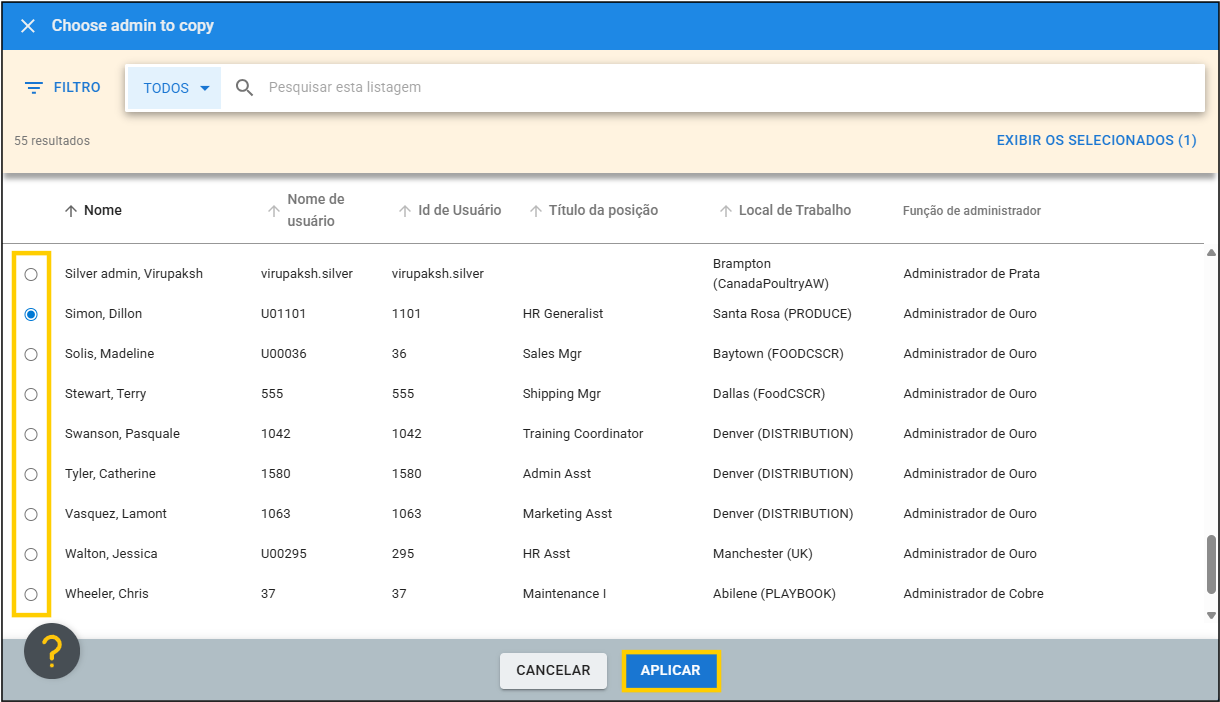Click the name Walton, Jessica
This screenshot has width=1220, height=702.
[111, 554]
